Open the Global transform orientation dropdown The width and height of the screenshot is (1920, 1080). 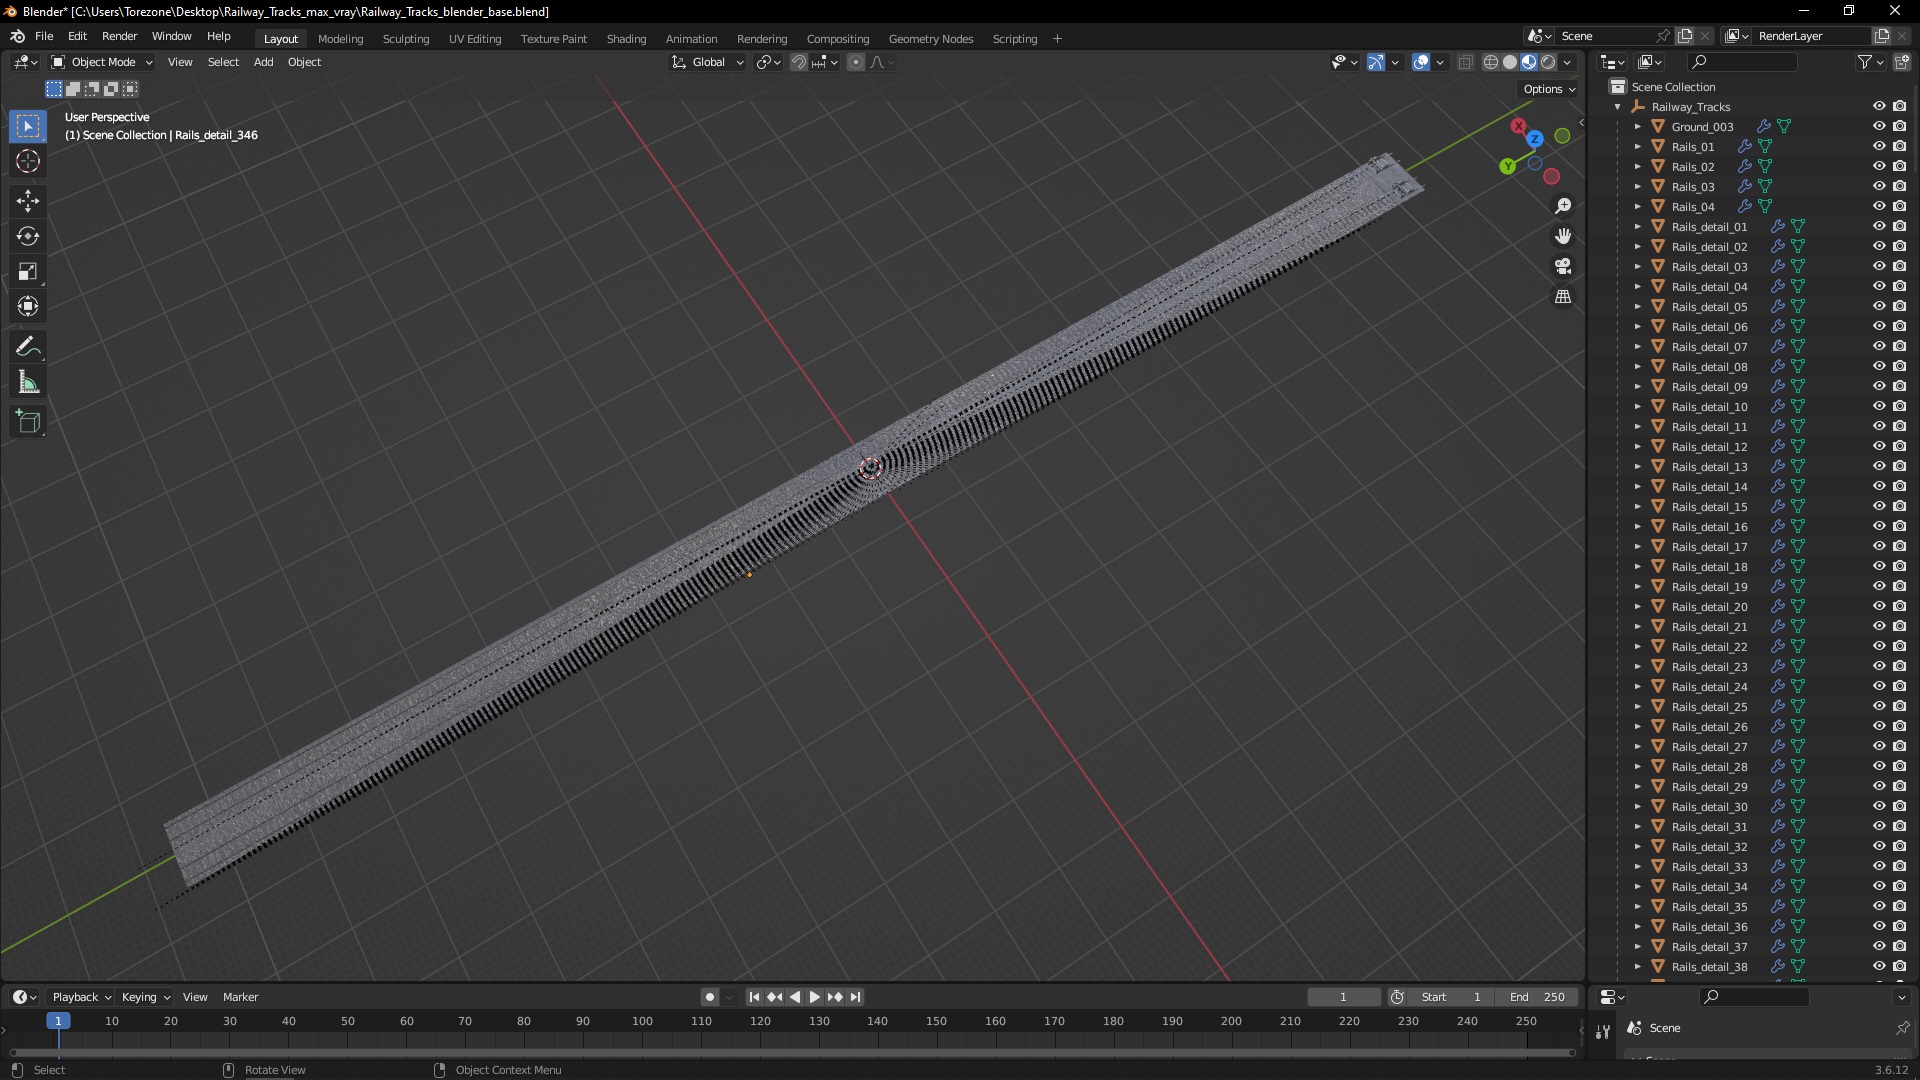[x=708, y=62]
